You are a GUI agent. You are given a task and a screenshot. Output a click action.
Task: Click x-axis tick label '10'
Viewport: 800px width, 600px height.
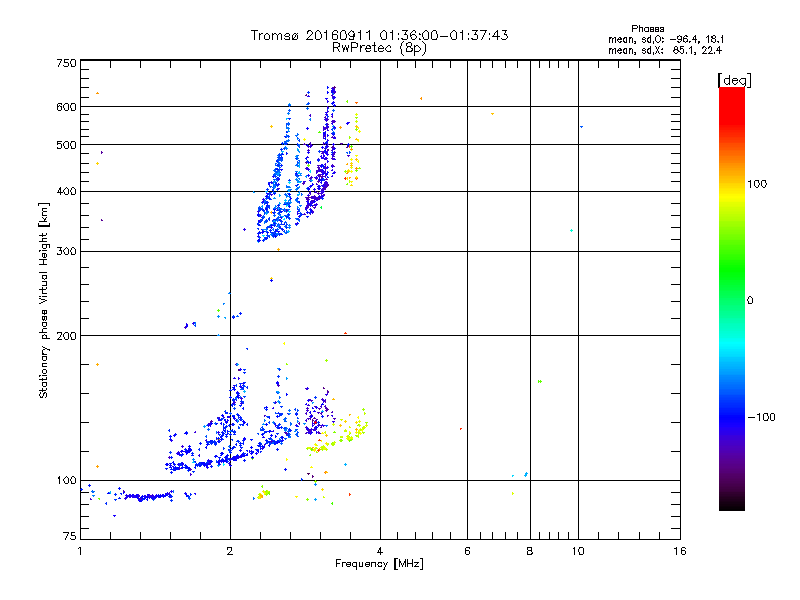(x=578, y=551)
